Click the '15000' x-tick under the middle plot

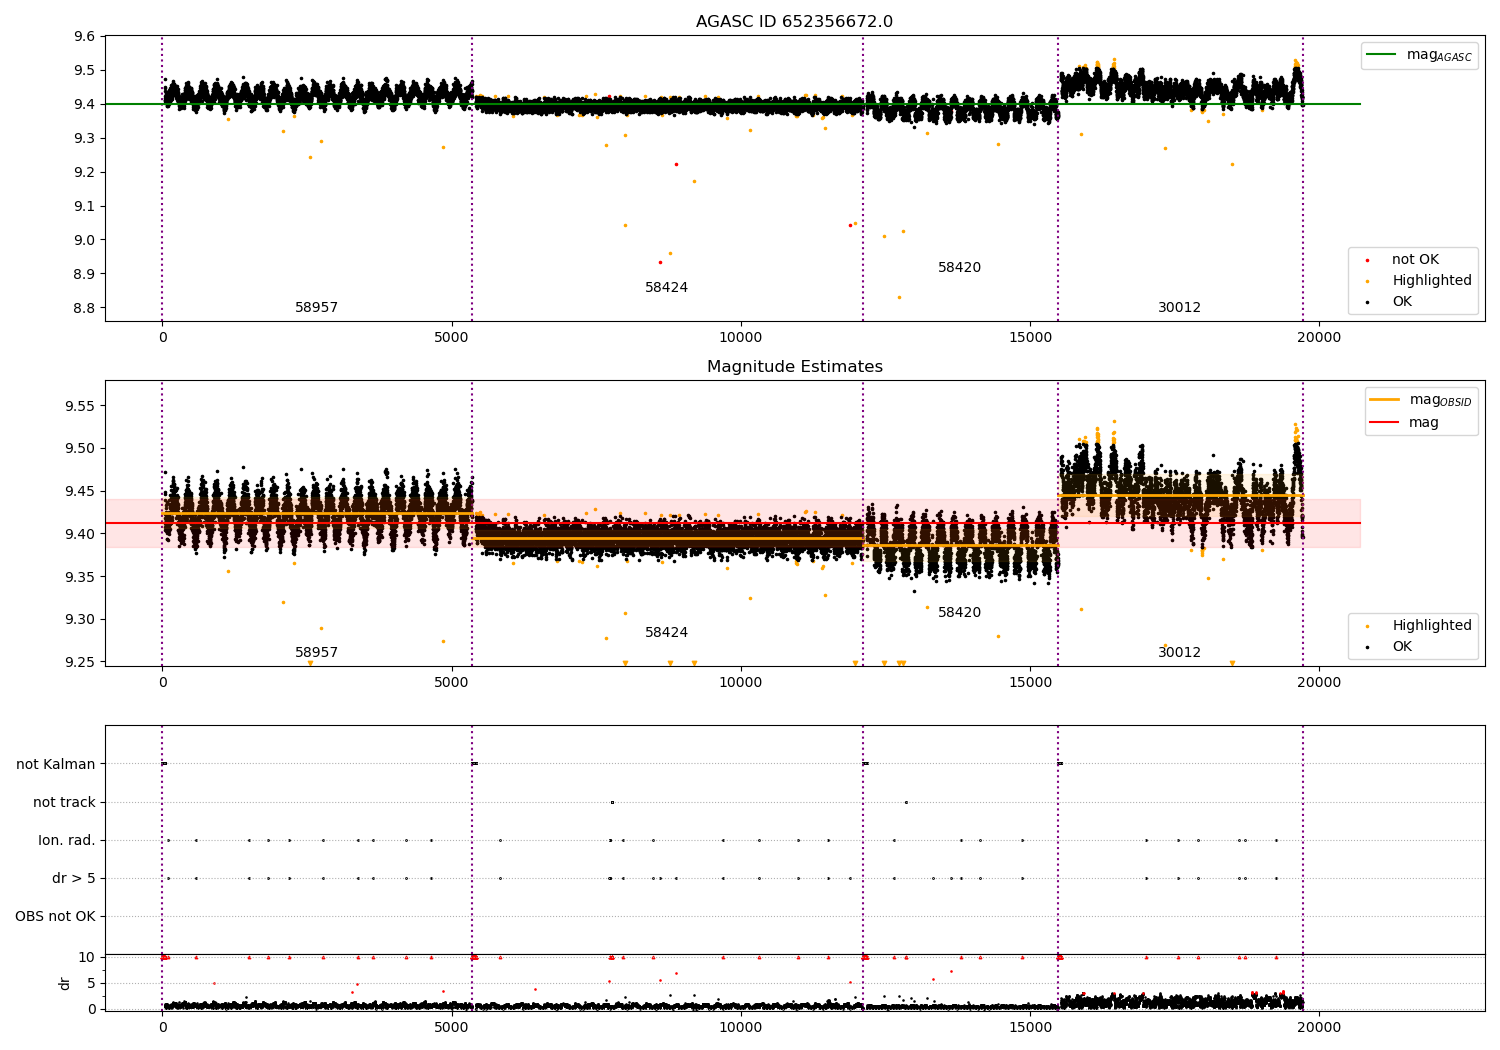(1030, 683)
